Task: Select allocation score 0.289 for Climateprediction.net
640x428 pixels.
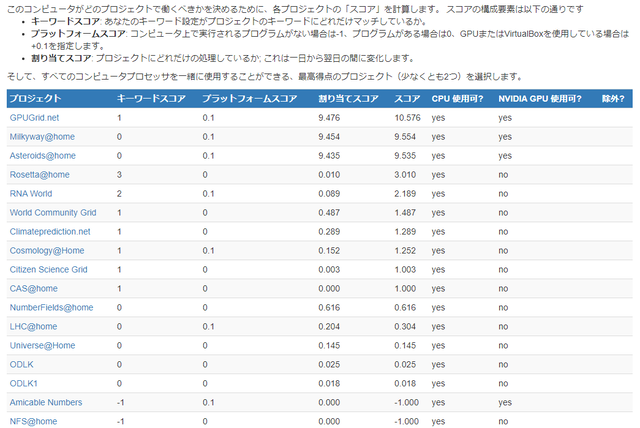Action: click(329, 232)
